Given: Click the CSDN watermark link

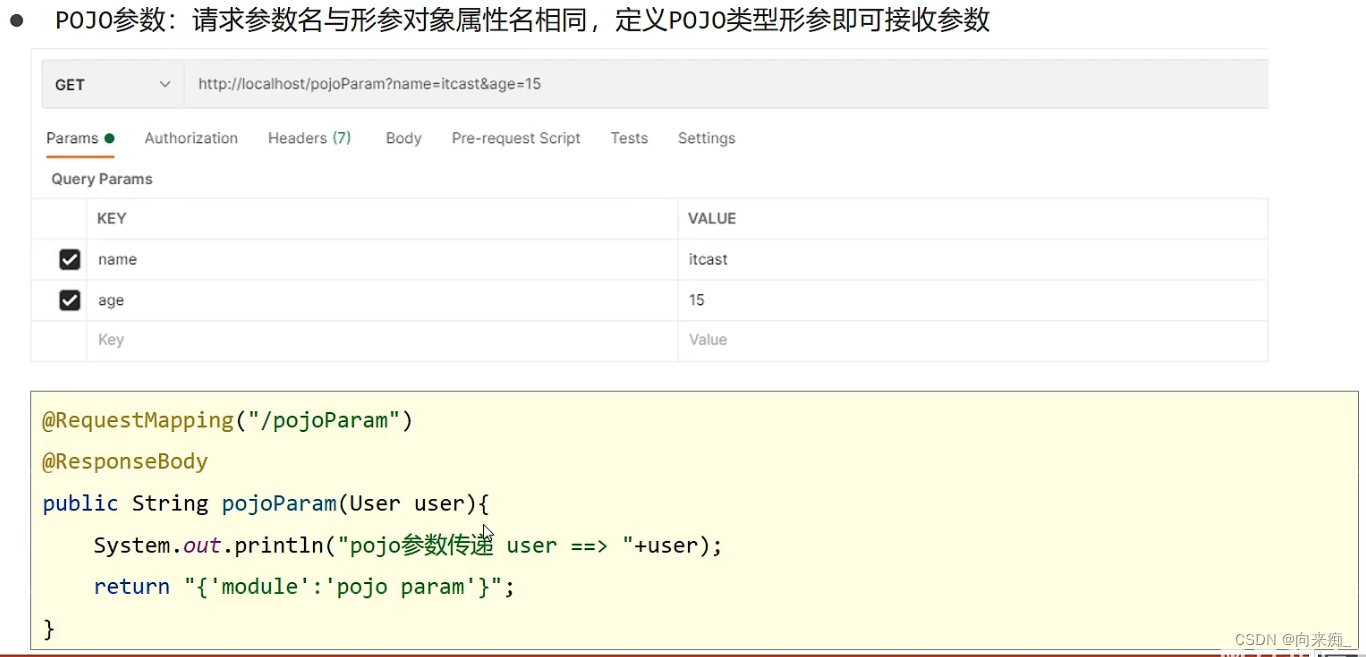Looking at the screenshot, I should click(x=1290, y=639).
